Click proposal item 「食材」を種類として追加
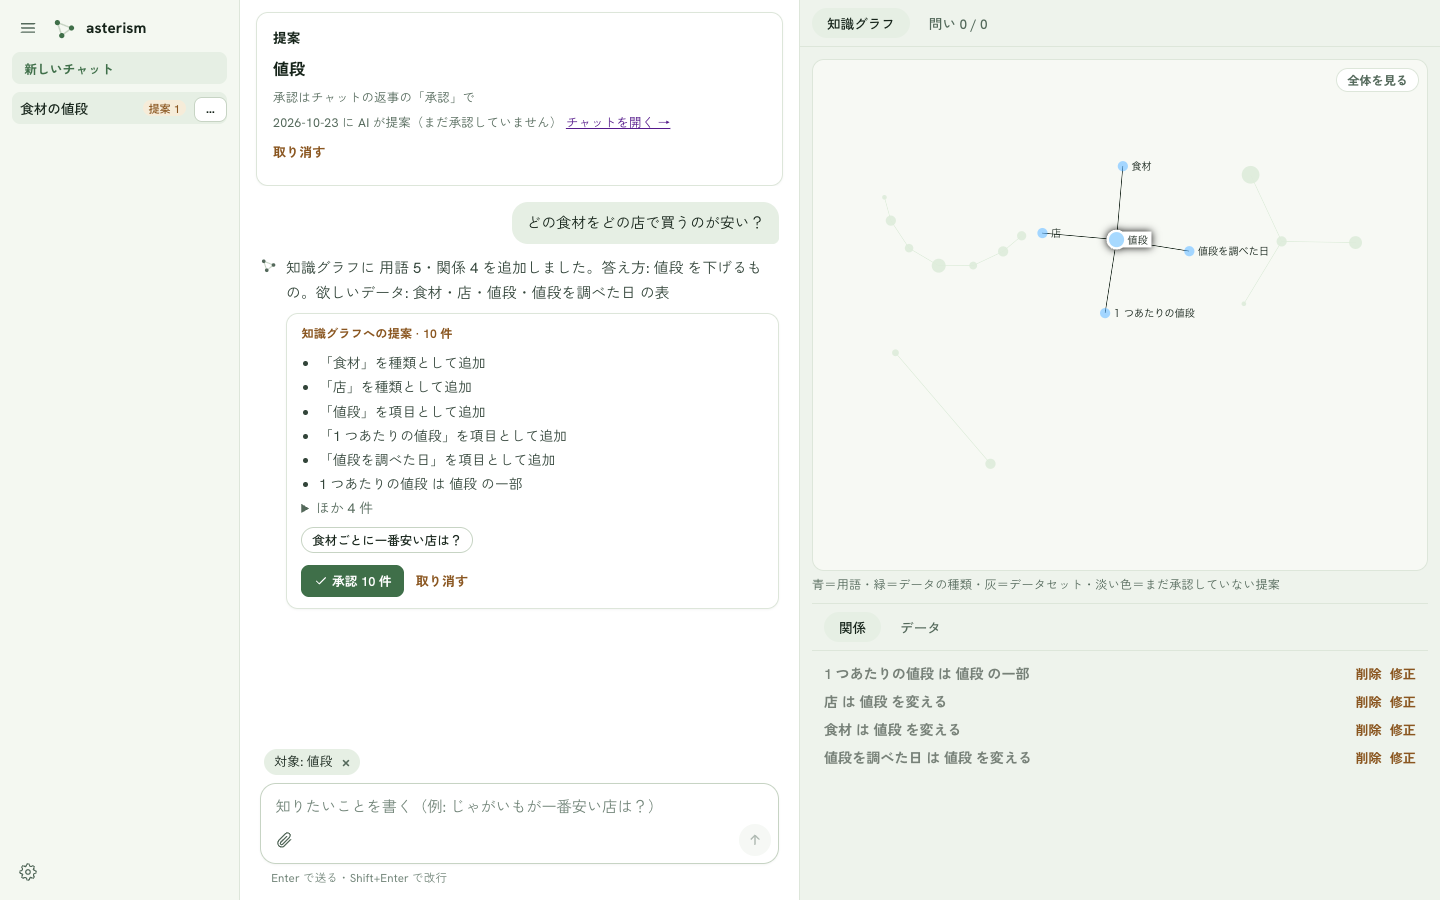This screenshot has width=1440, height=900. pyautogui.click(x=403, y=363)
